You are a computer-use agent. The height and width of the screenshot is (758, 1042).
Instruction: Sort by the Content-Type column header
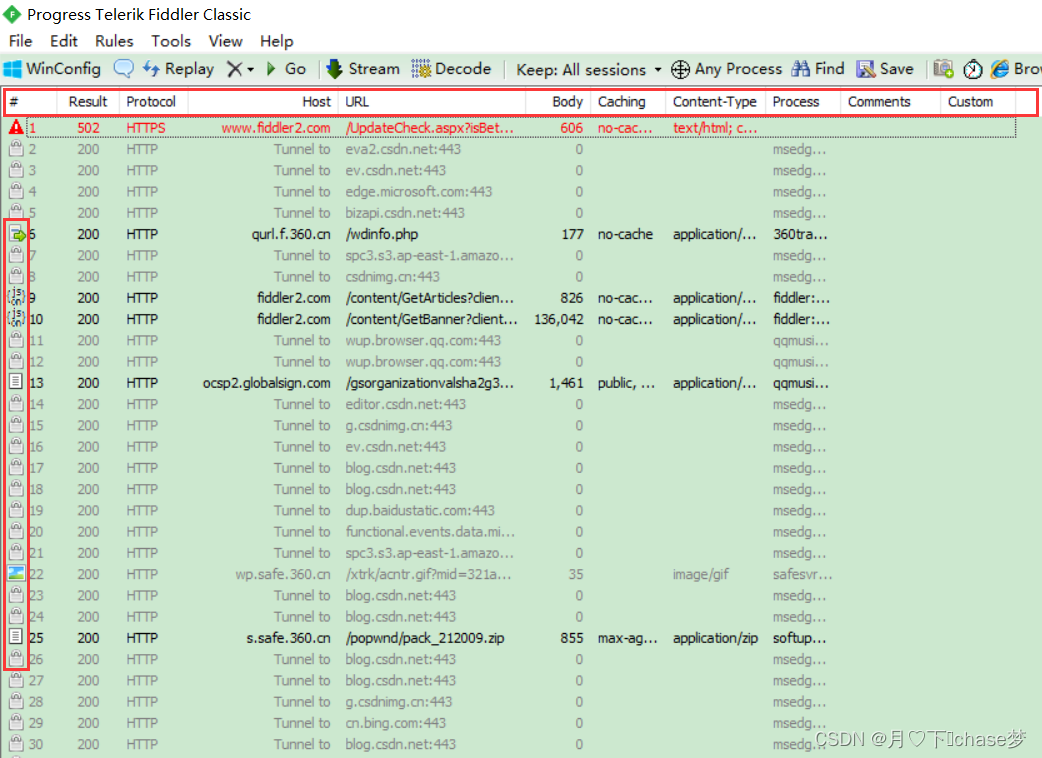pyautogui.click(x=715, y=102)
